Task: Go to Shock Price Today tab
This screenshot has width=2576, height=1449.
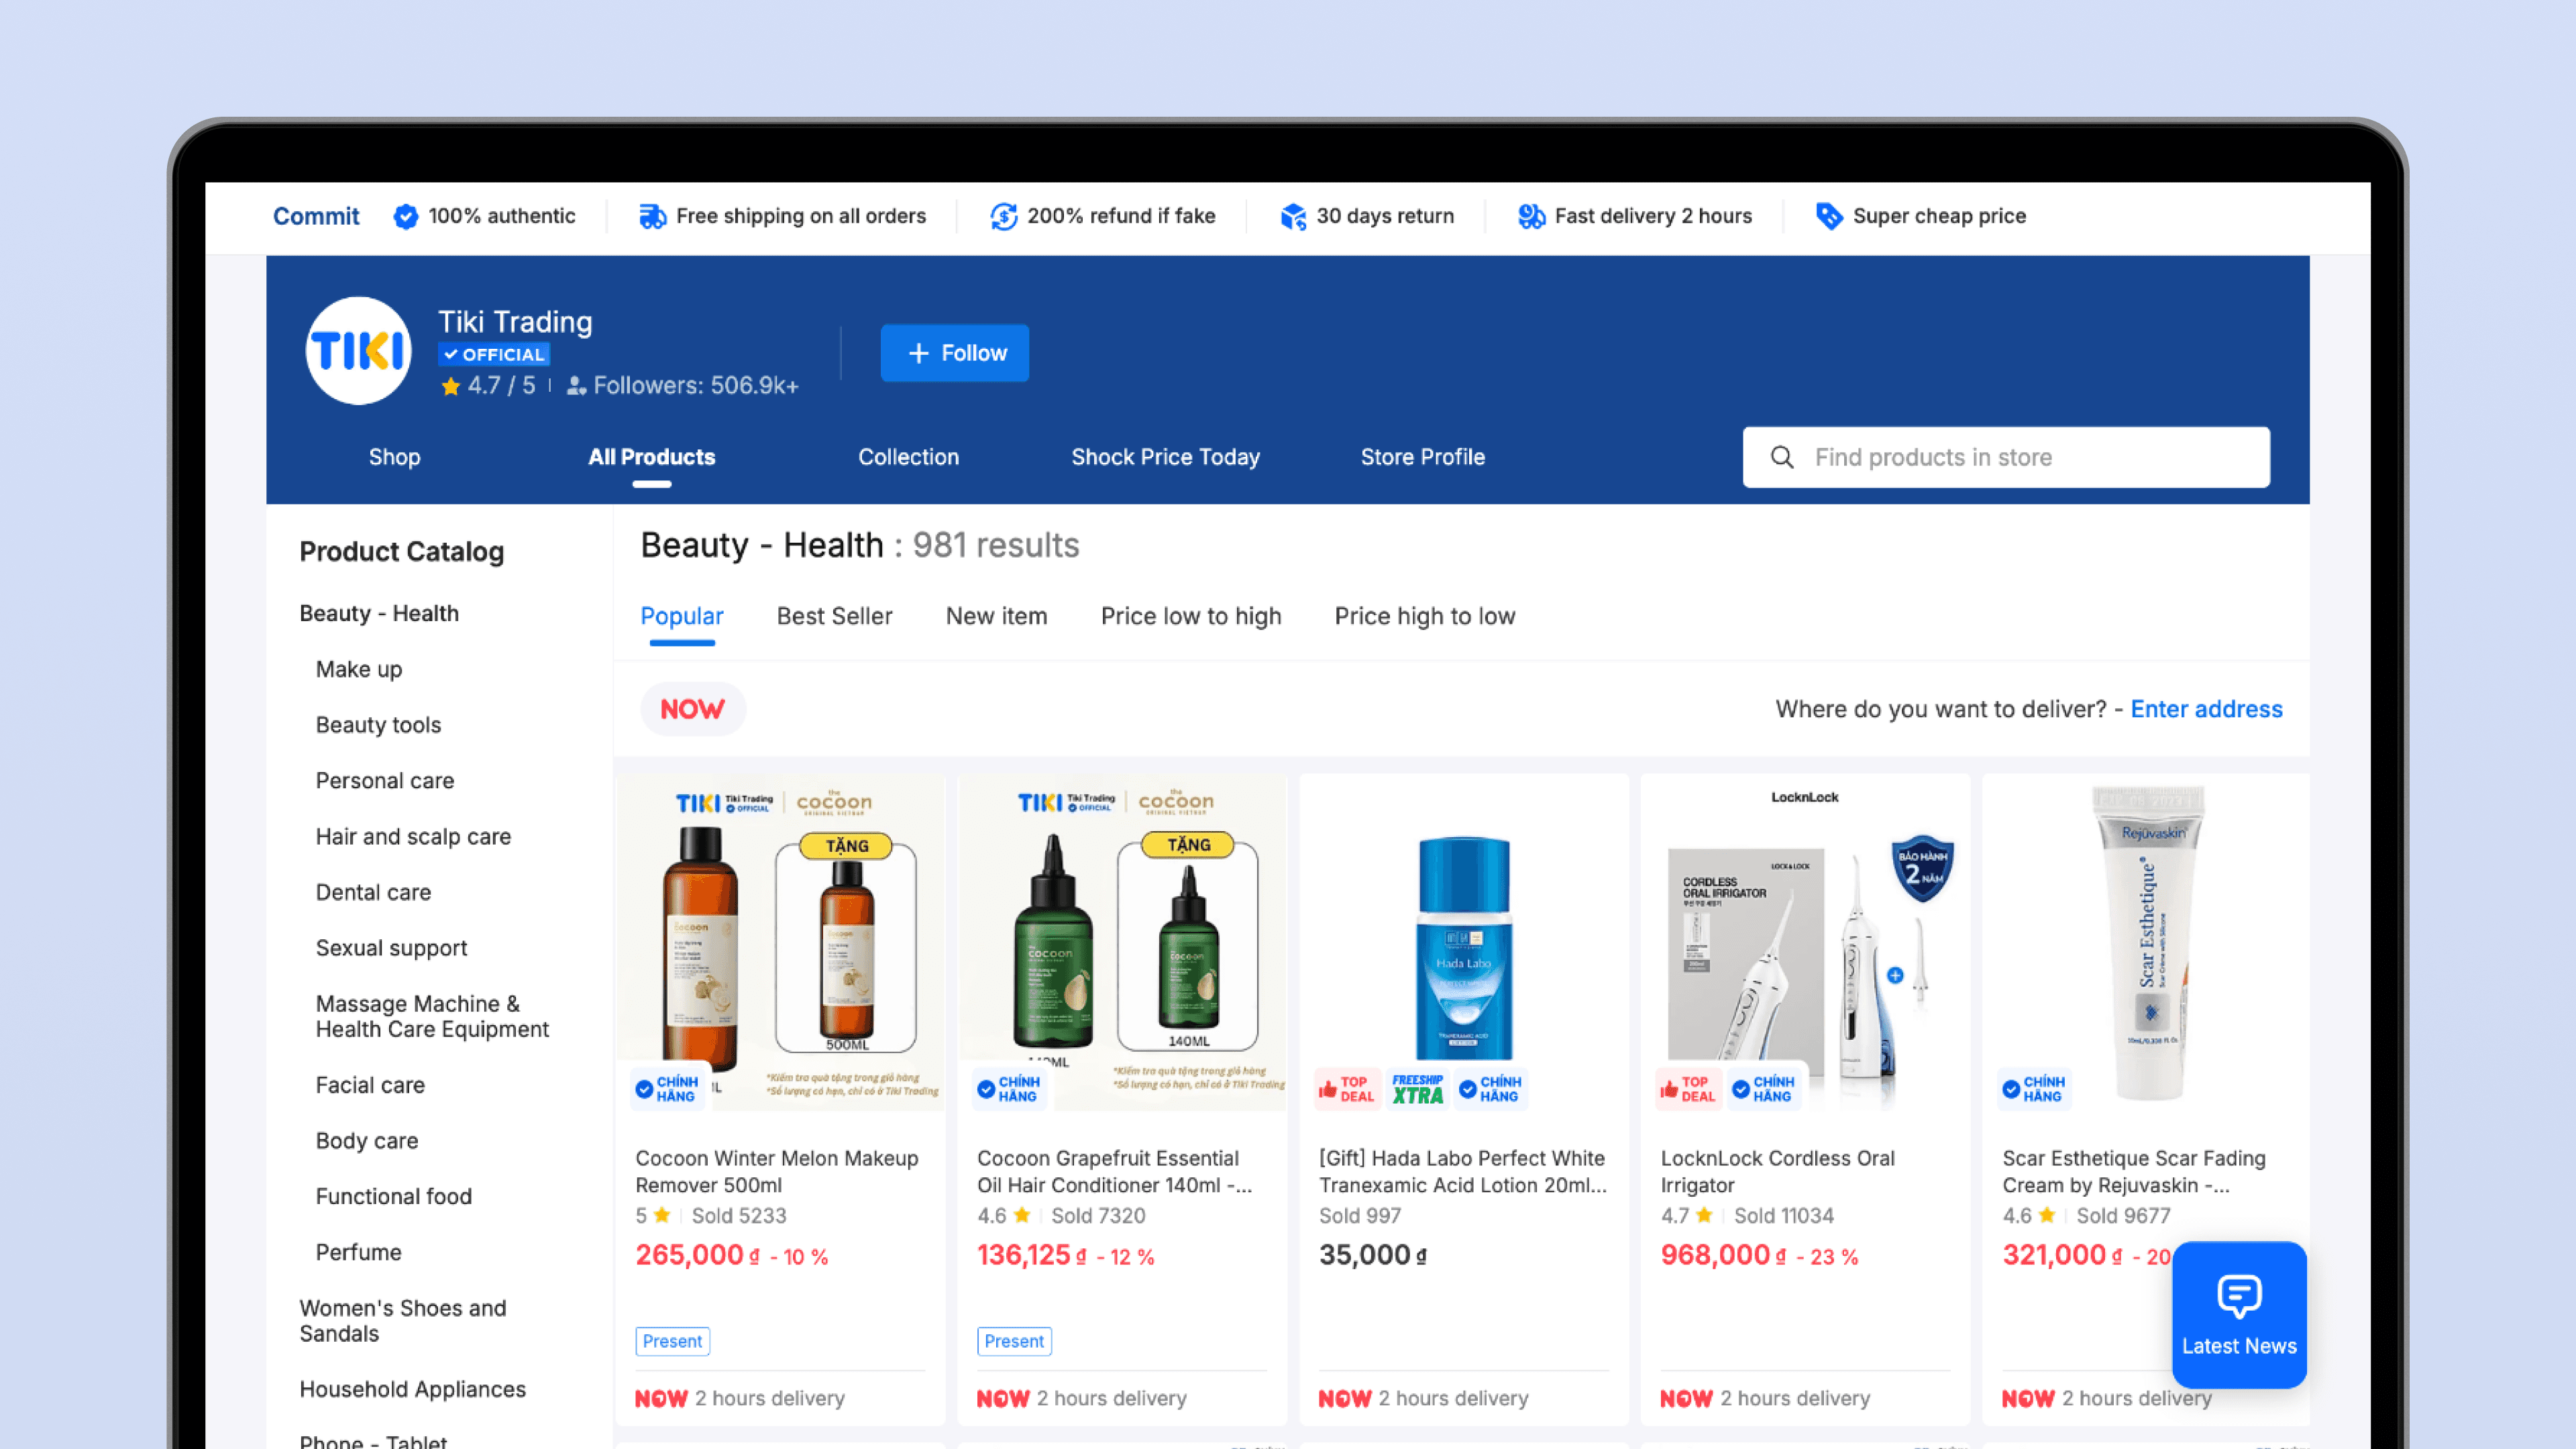Action: [1166, 457]
